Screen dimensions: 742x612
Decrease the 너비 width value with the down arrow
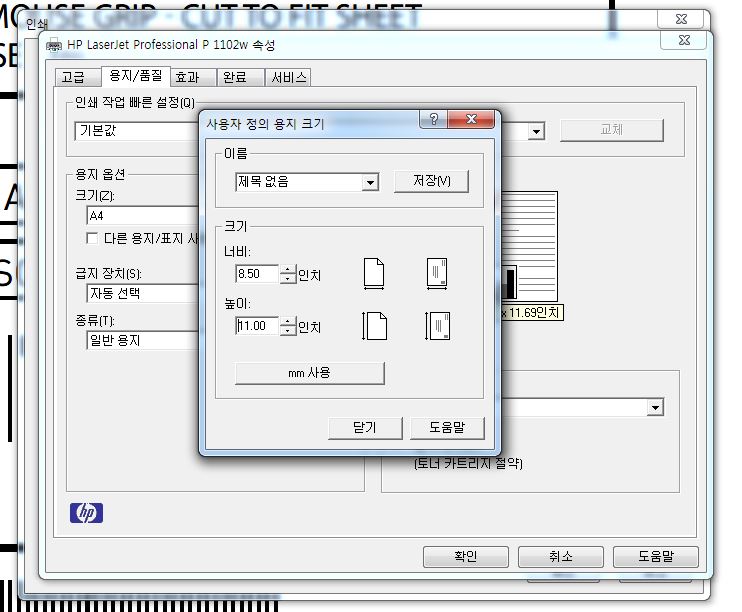(x=288, y=279)
